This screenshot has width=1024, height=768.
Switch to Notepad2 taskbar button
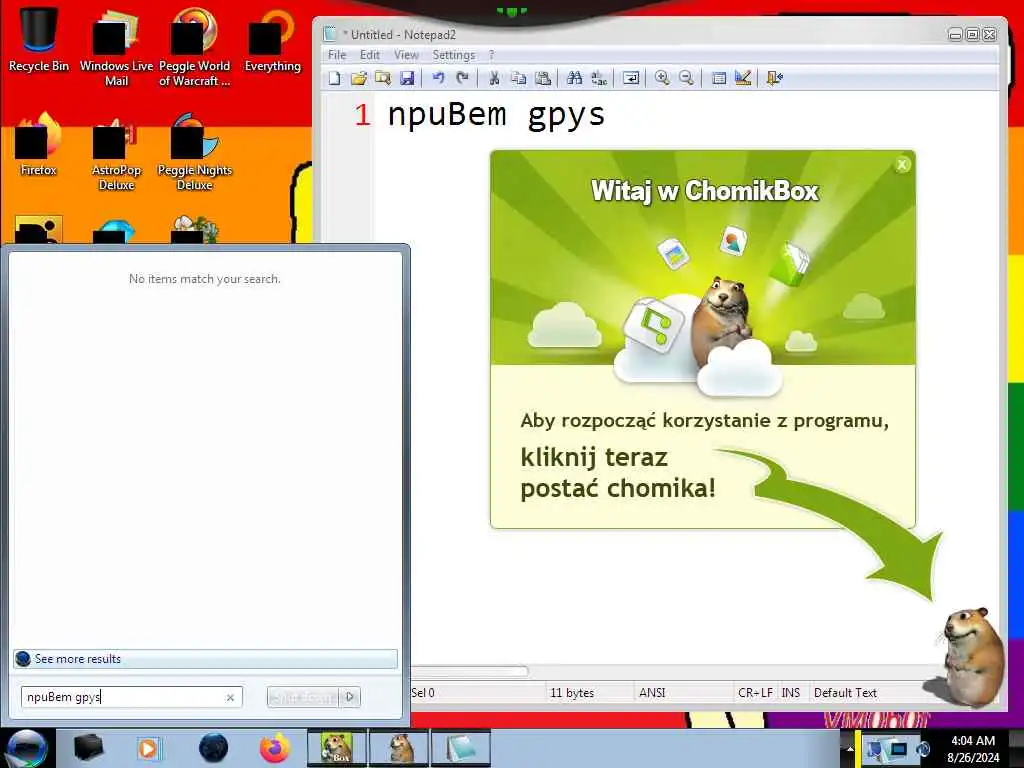click(462, 748)
